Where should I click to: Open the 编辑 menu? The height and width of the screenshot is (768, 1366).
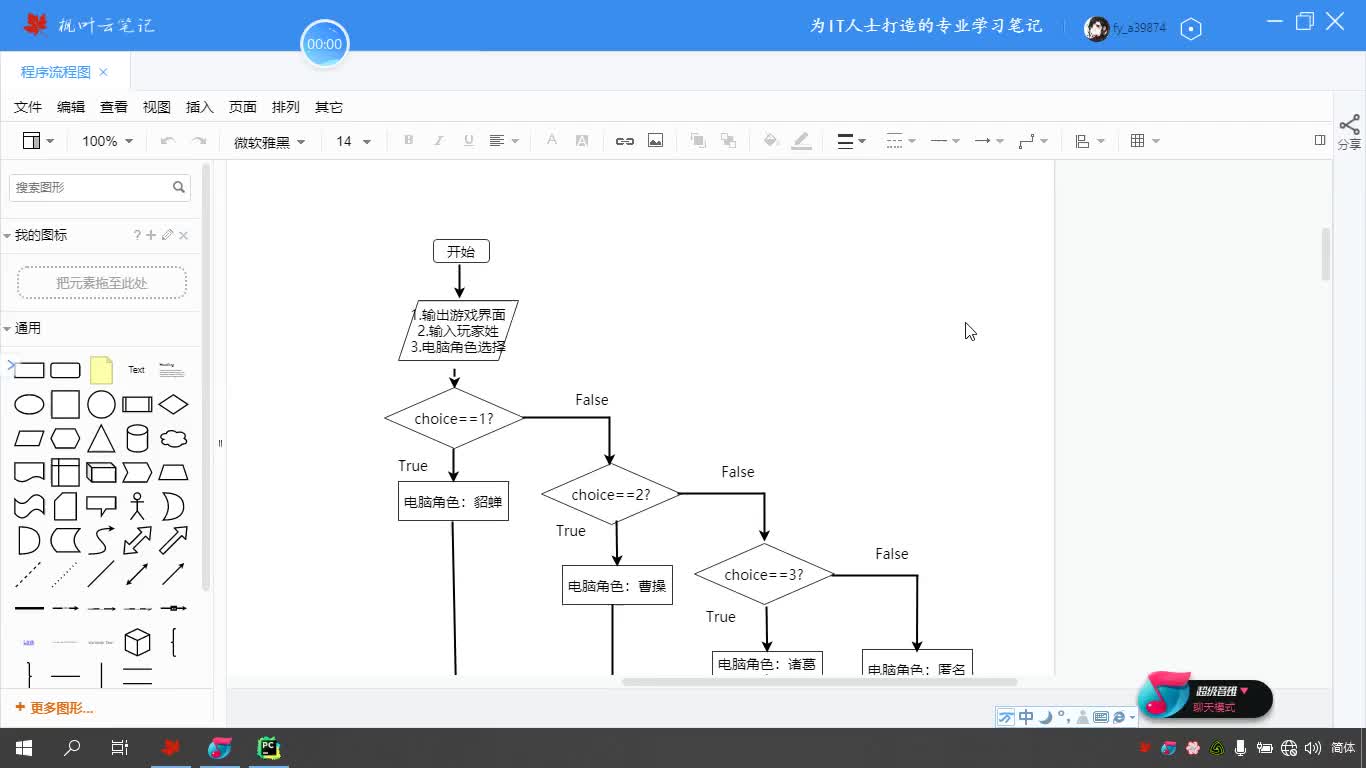(x=71, y=107)
